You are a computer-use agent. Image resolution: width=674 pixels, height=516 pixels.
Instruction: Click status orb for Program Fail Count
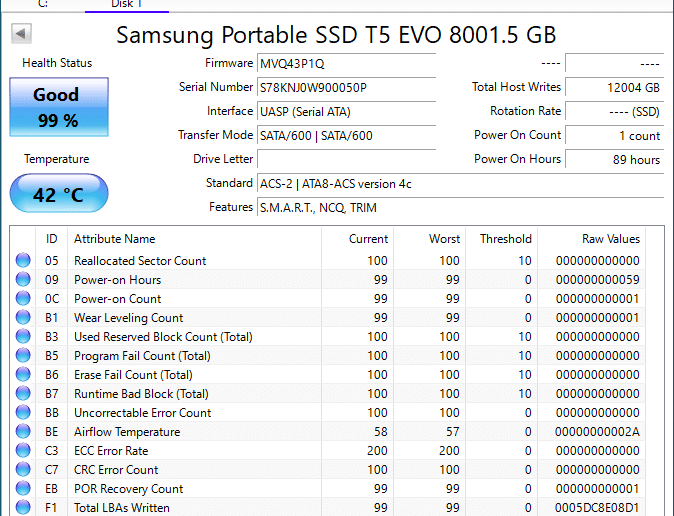point(23,355)
